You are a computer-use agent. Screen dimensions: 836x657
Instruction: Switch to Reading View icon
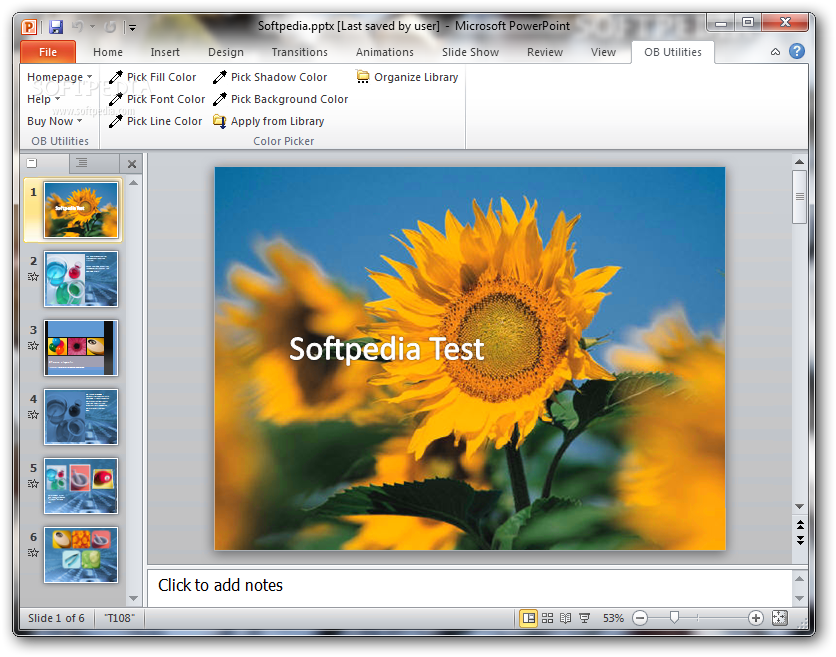click(x=566, y=618)
